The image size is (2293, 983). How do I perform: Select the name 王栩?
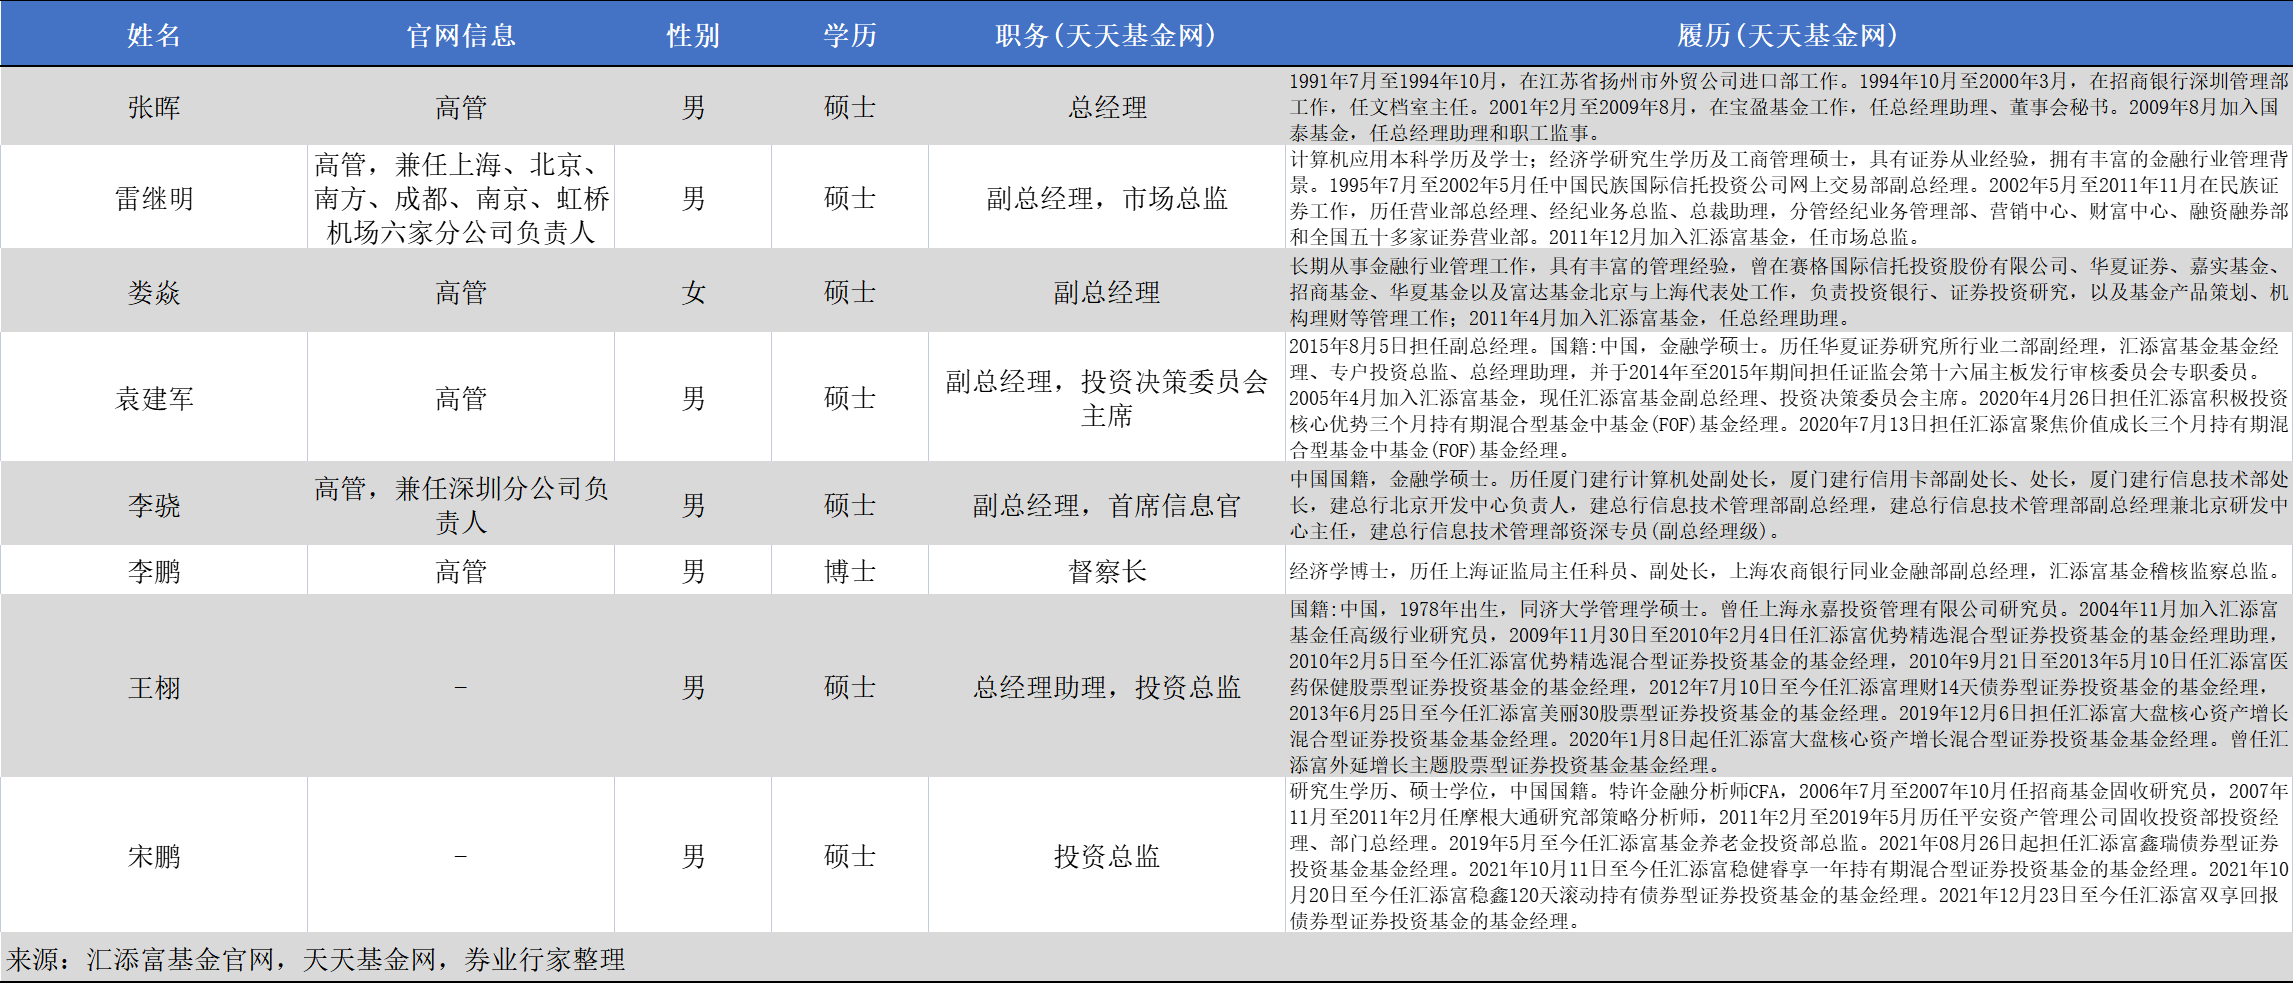click(x=154, y=687)
